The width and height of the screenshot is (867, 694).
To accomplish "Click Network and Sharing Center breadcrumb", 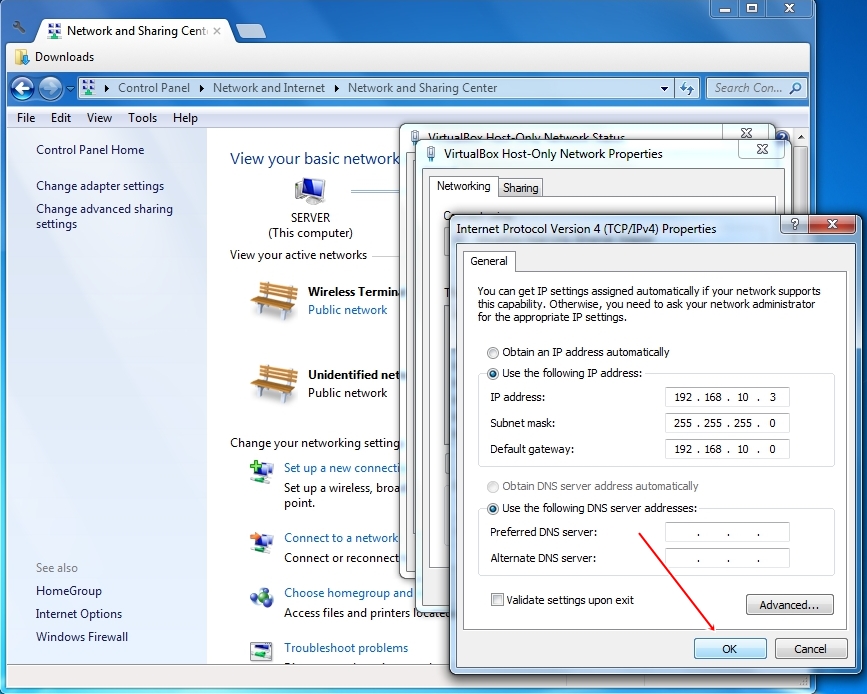I will click(x=422, y=88).
